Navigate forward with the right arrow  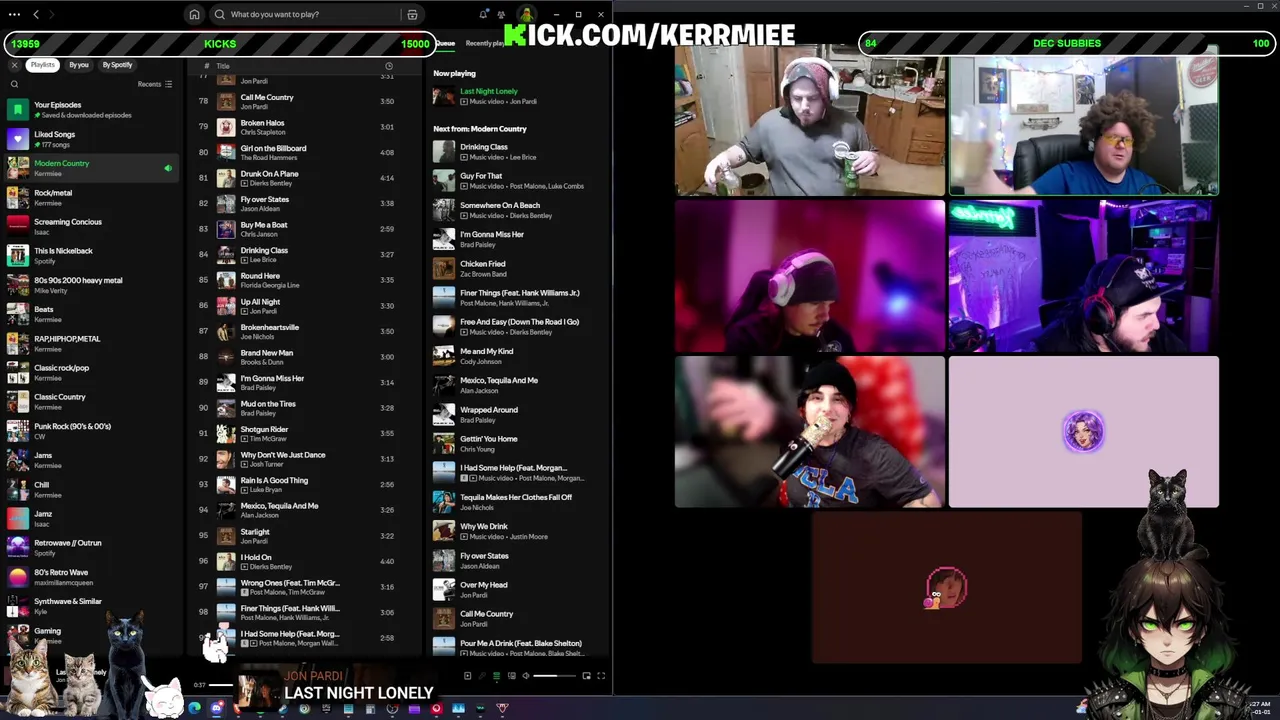[52, 15]
